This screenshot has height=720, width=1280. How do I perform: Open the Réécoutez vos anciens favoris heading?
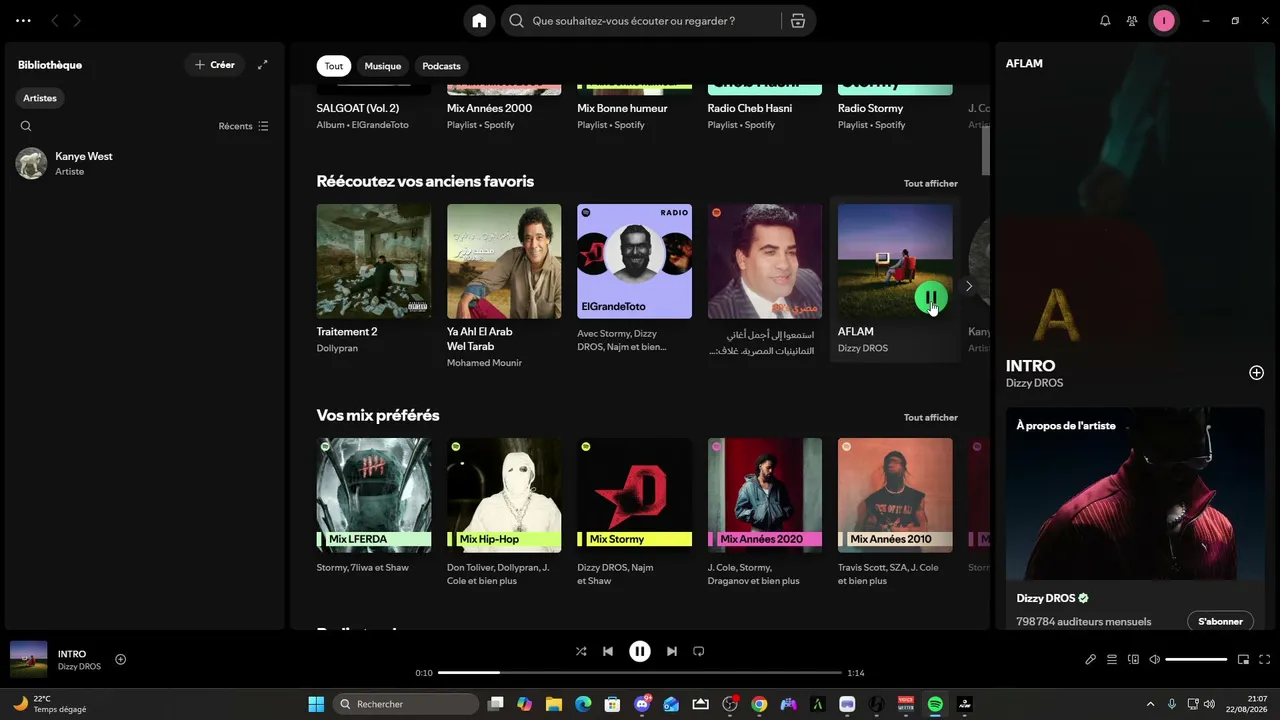click(x=425, y=181)
